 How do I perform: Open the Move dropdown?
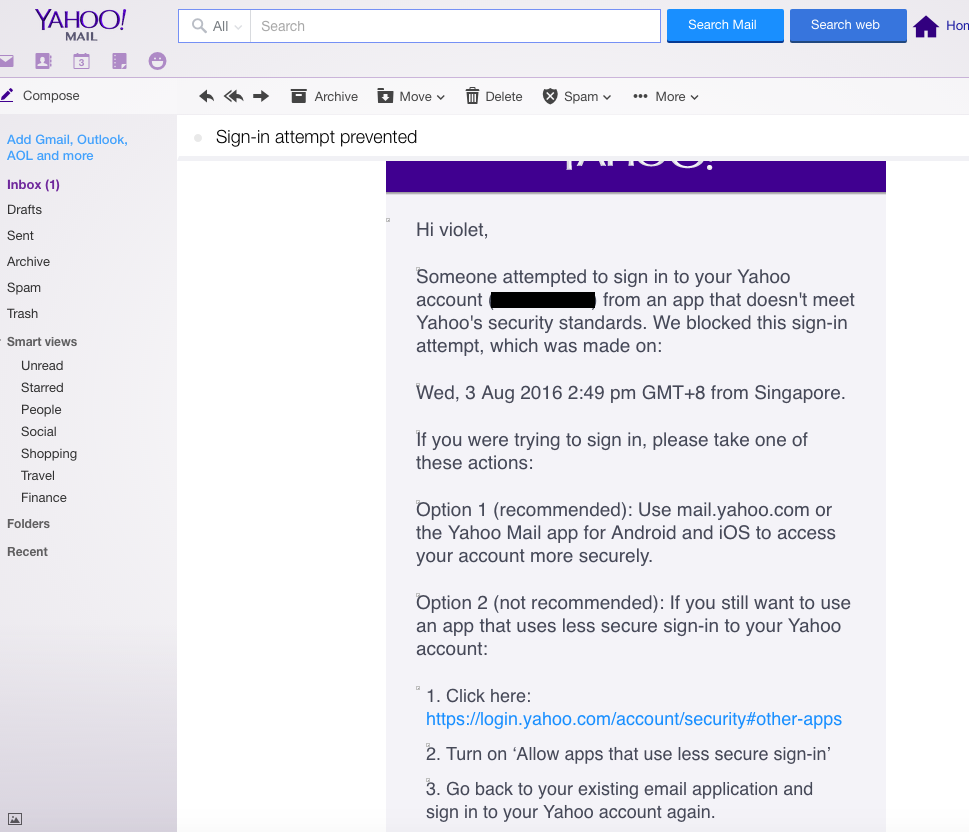click(x=411, y=96)
